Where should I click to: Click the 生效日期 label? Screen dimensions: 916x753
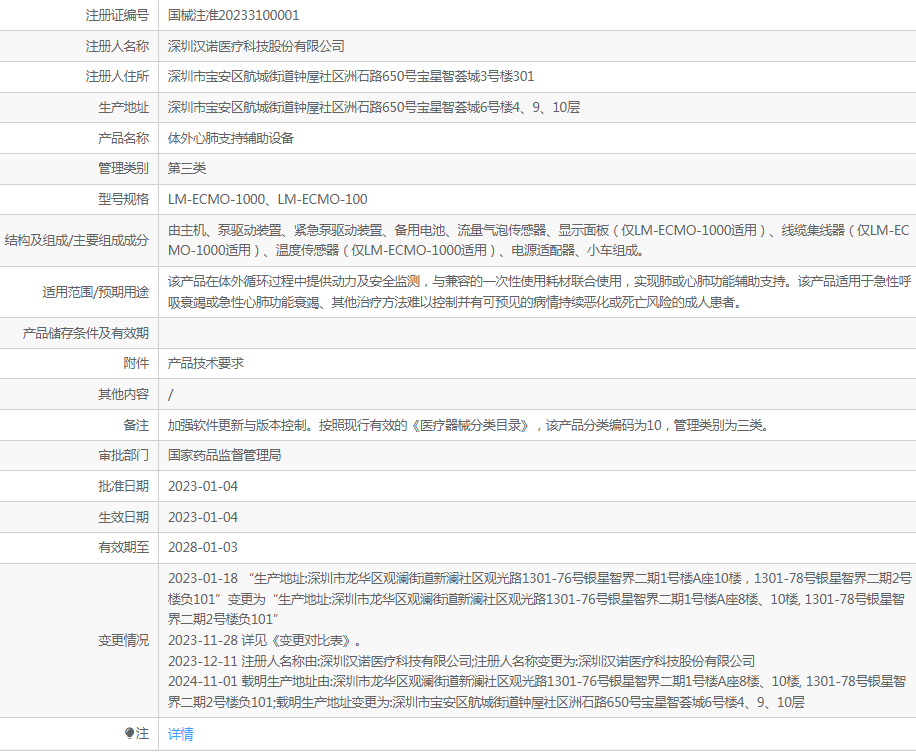click(123, 518)
